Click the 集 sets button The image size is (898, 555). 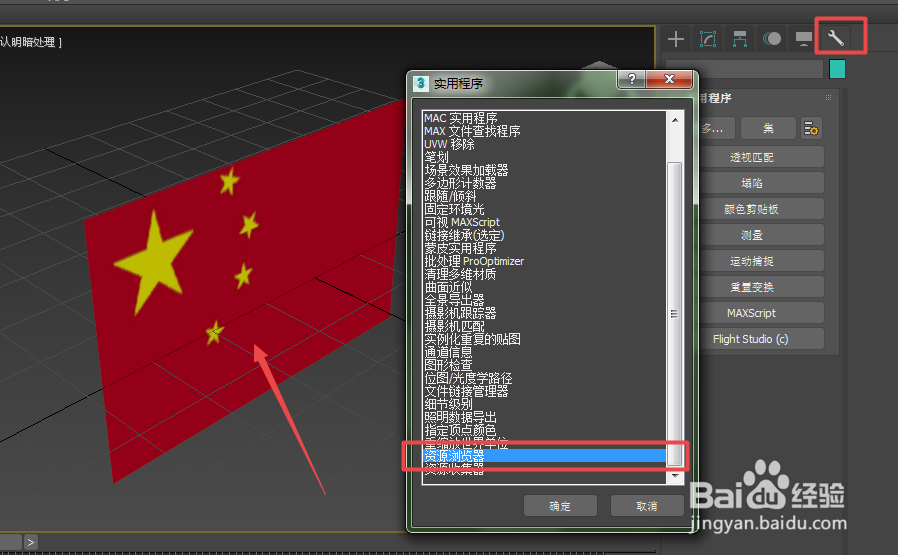pos(768,128)
